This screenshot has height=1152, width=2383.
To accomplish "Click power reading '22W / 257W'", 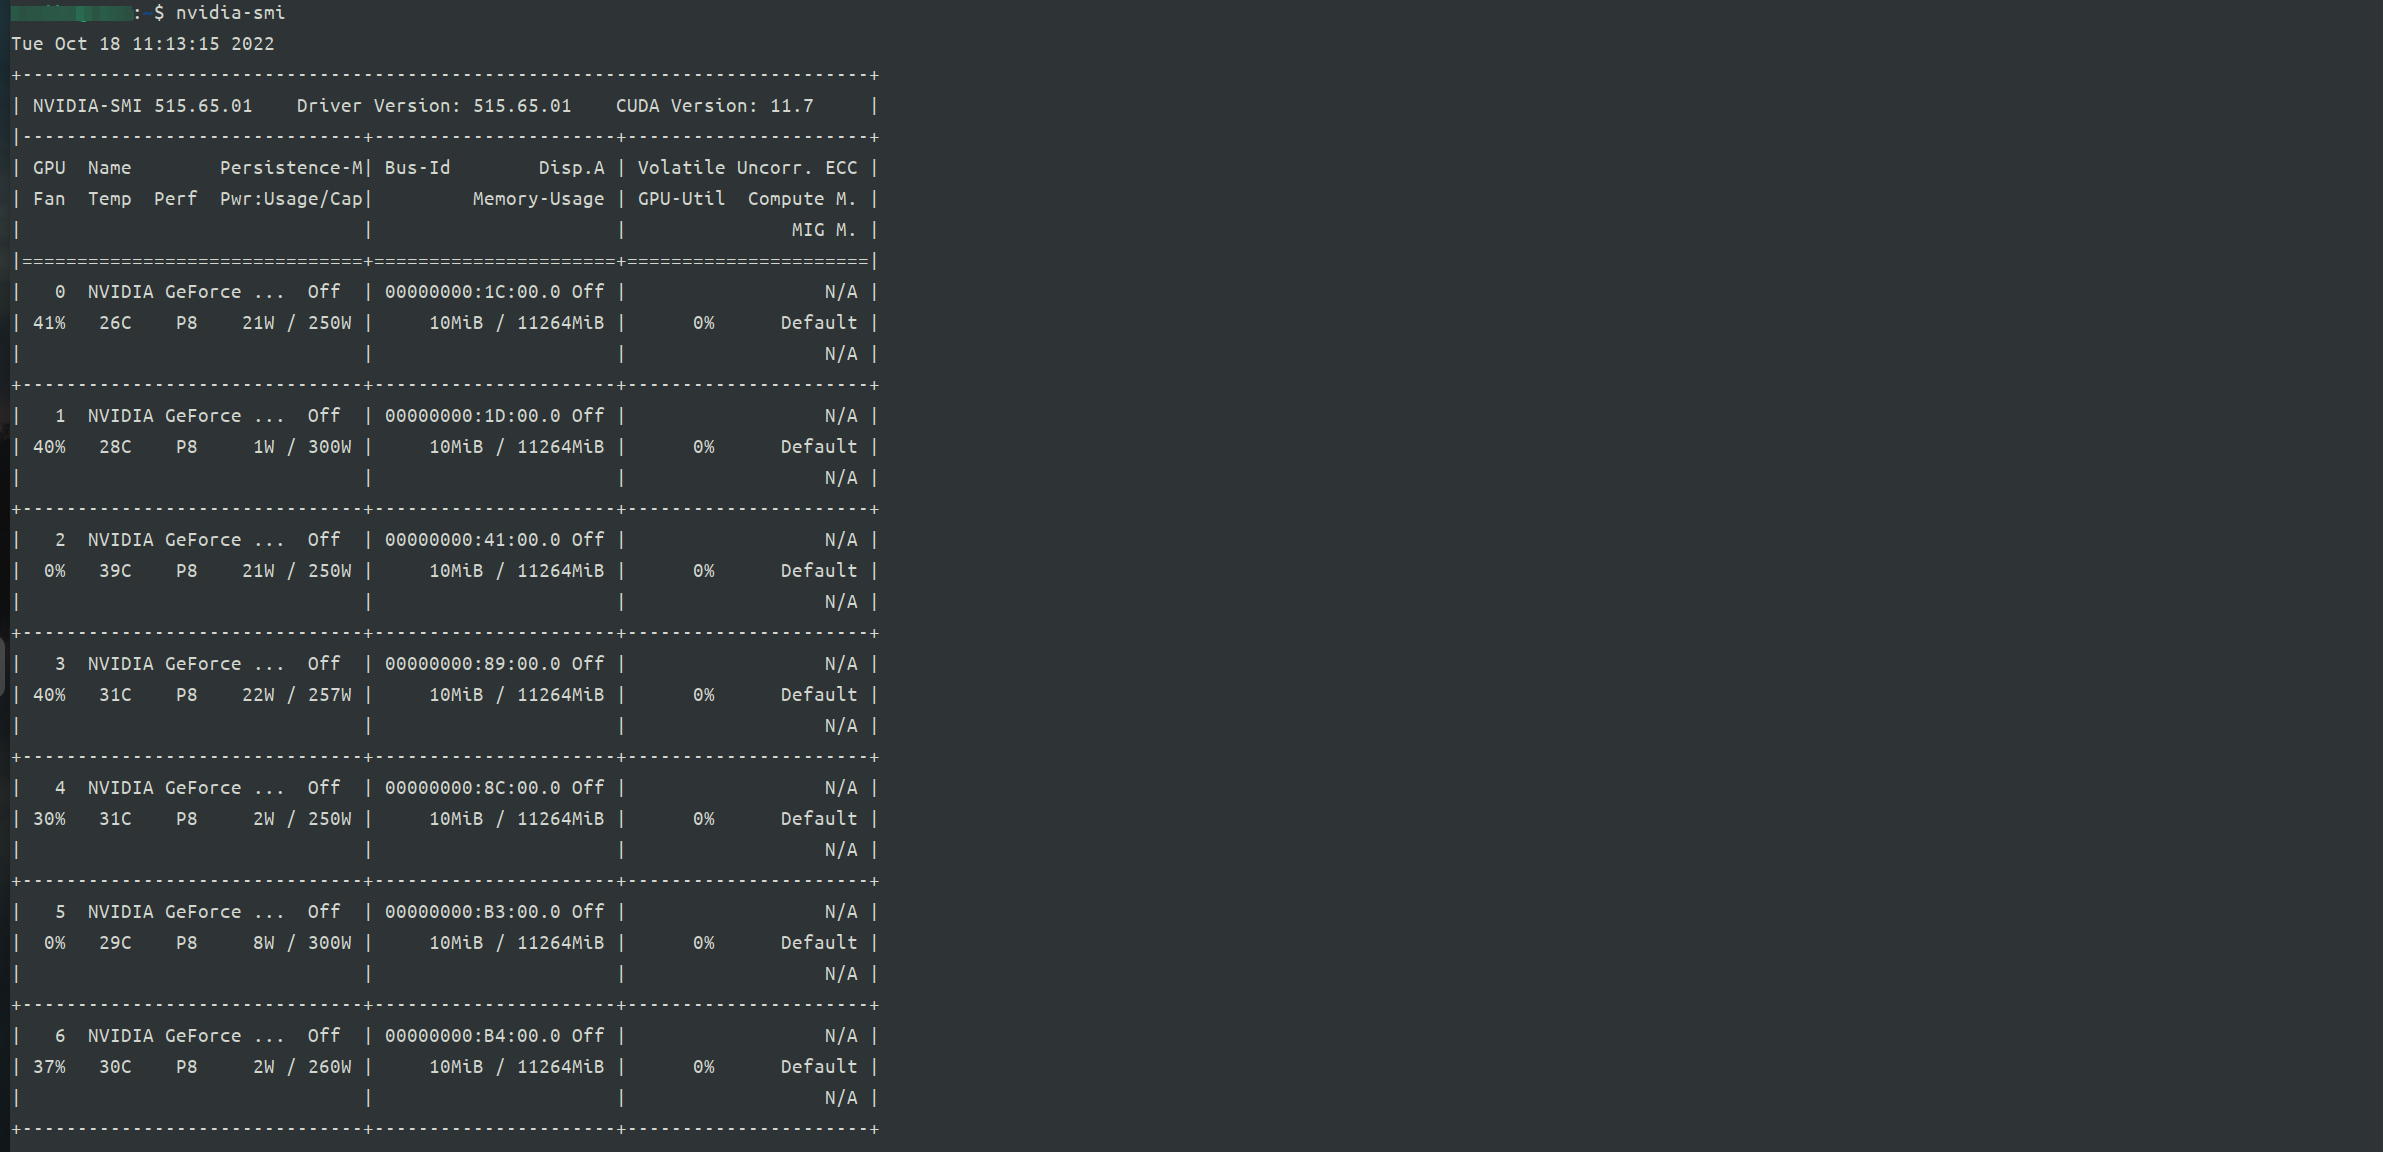I will coord(297,695).
